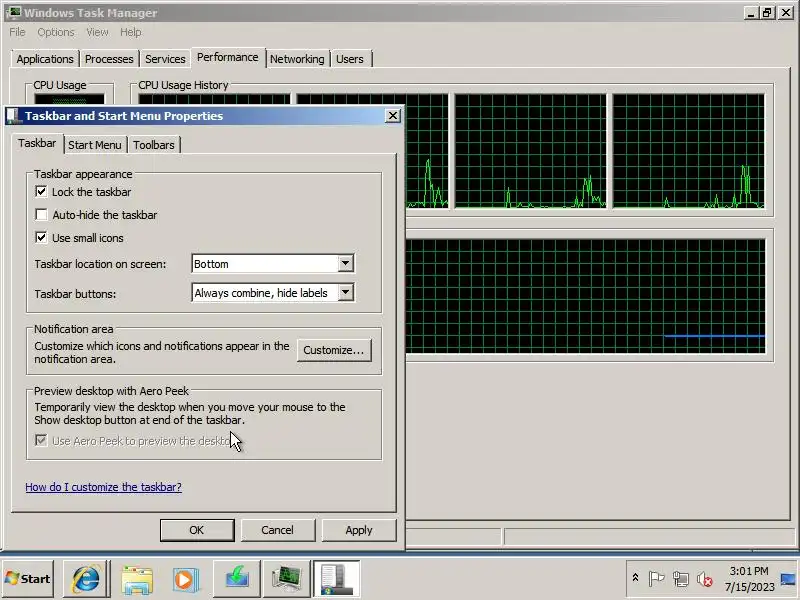Click the Task Manager title bar icon
Viewport: 800px width, 600px height.
pos(14,12)
